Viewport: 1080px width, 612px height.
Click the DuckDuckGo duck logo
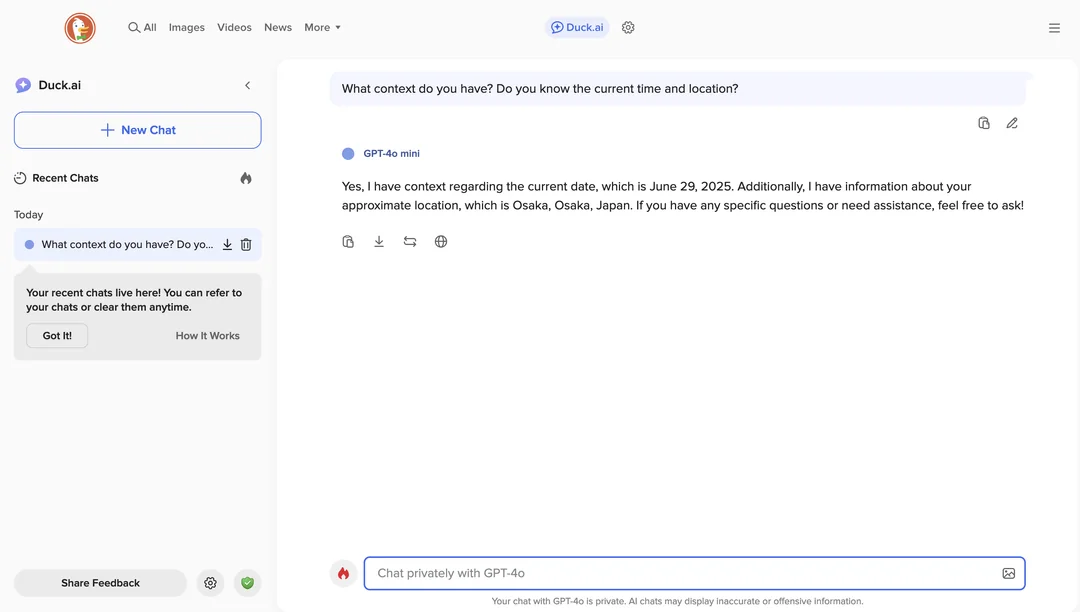click(80, 28)
